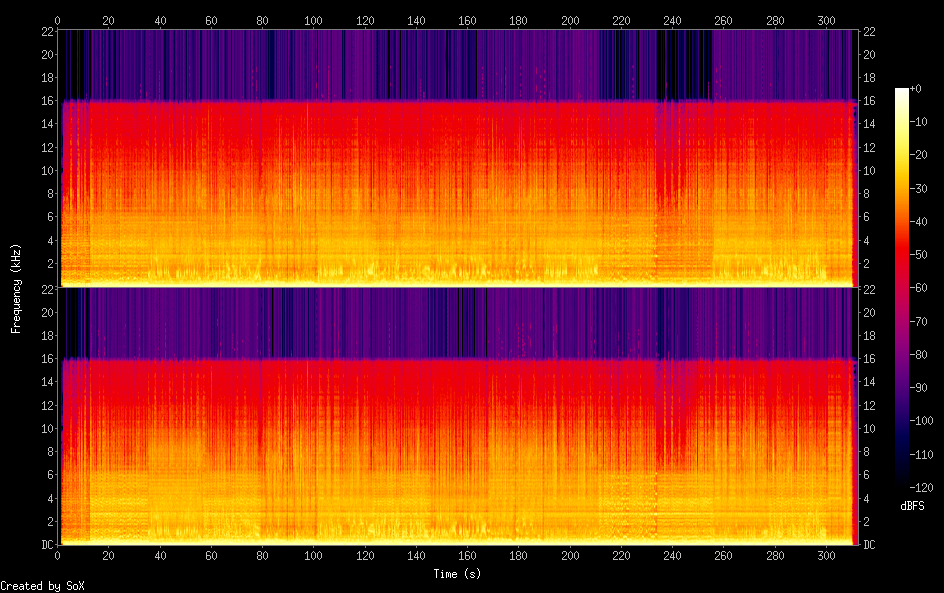This screenshot has height=593, width=944.
Task: Click "260" on the bottom time axis
Action: (724, 556)
